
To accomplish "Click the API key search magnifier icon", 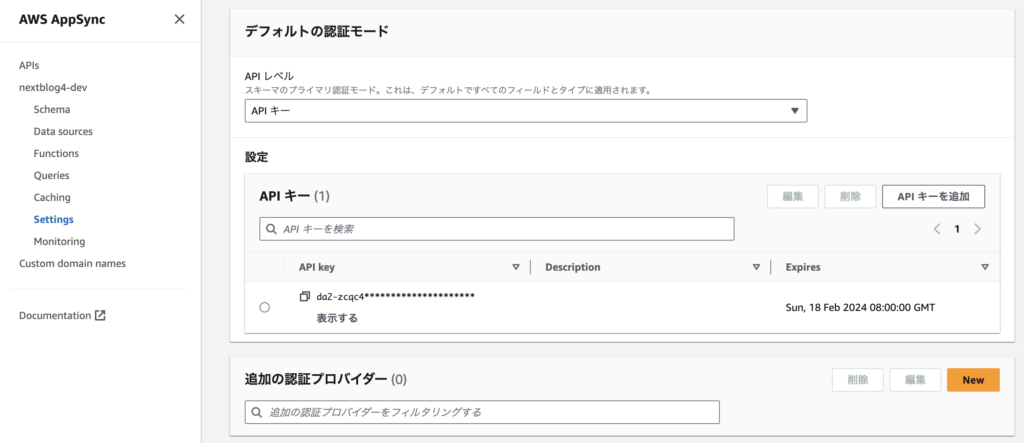I will tap(271, 229).
